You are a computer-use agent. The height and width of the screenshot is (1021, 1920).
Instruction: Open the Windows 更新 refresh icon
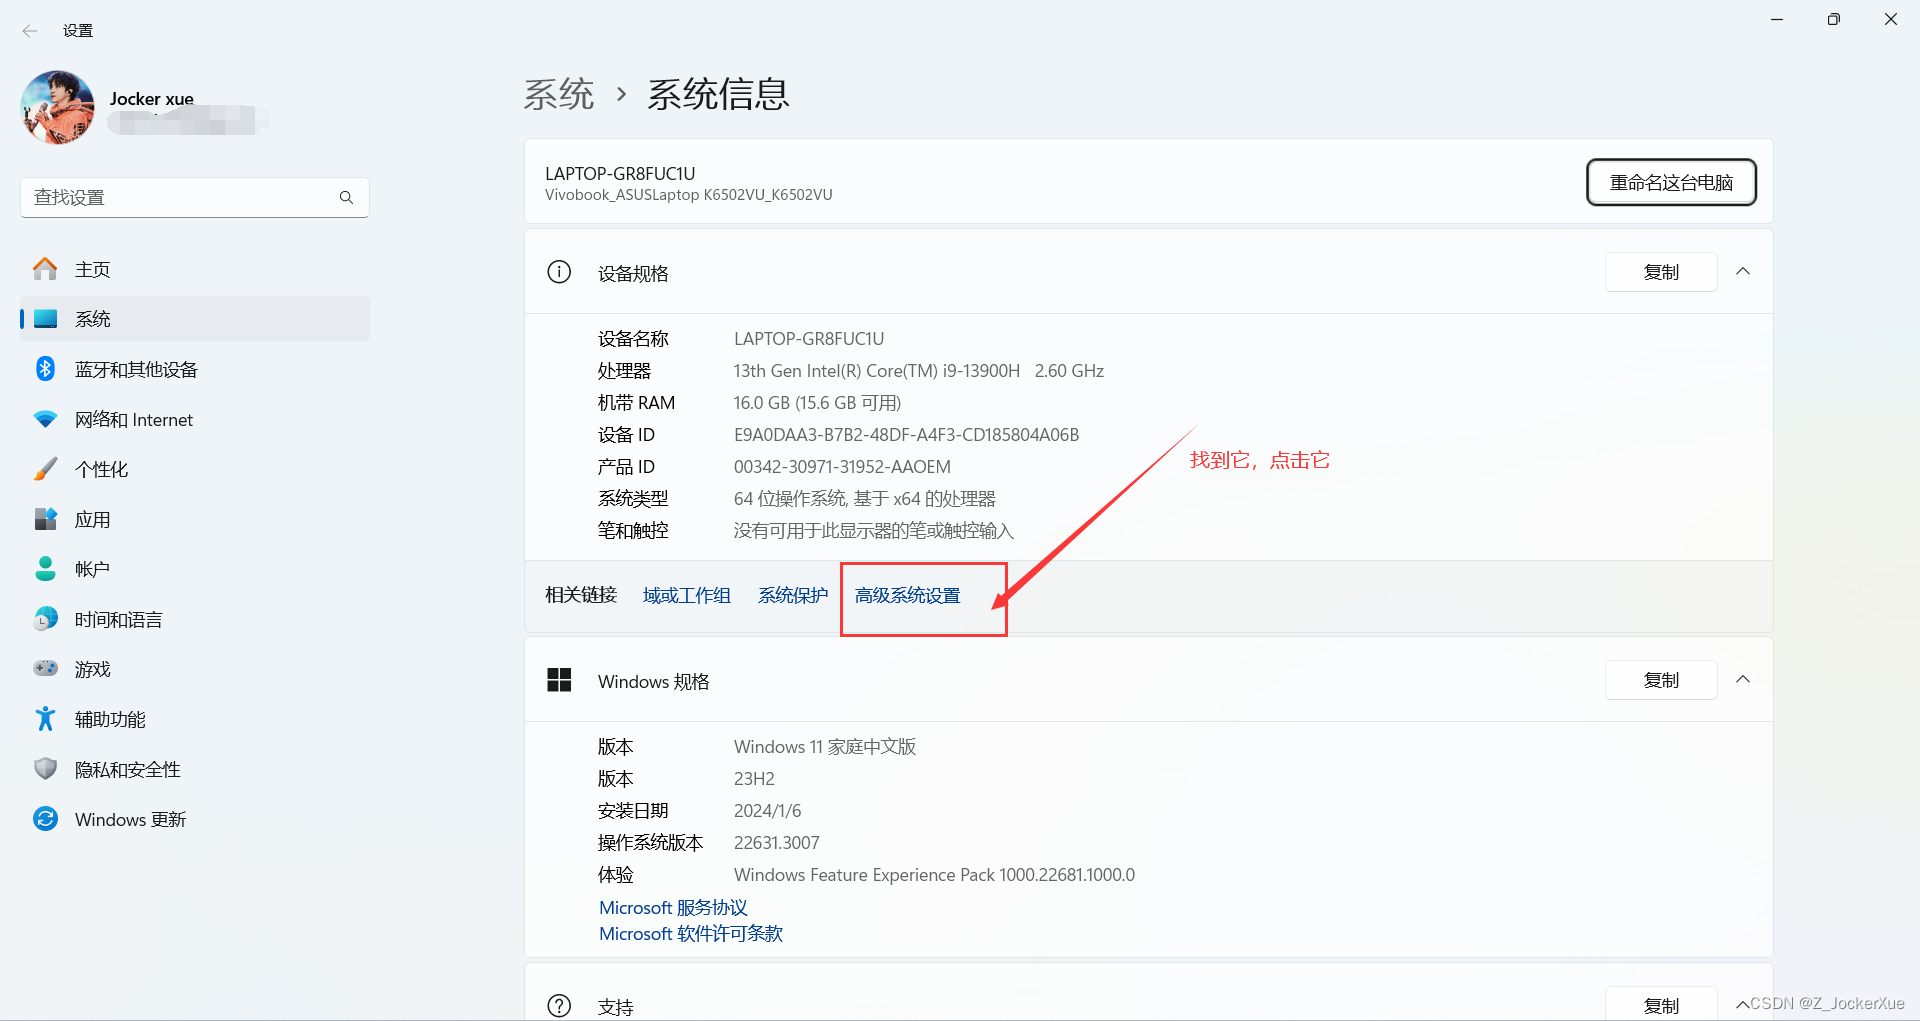[x=45, y=819]
